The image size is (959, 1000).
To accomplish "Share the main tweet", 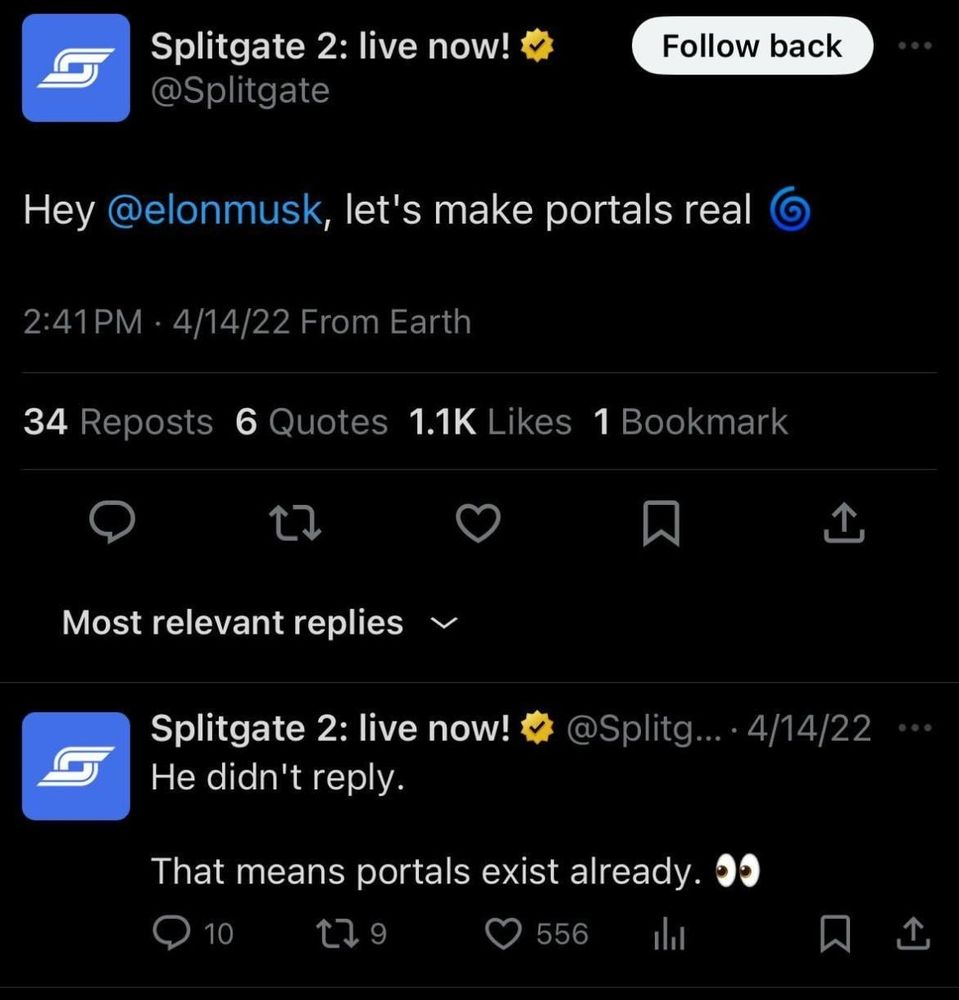I will tap(843, 525).
